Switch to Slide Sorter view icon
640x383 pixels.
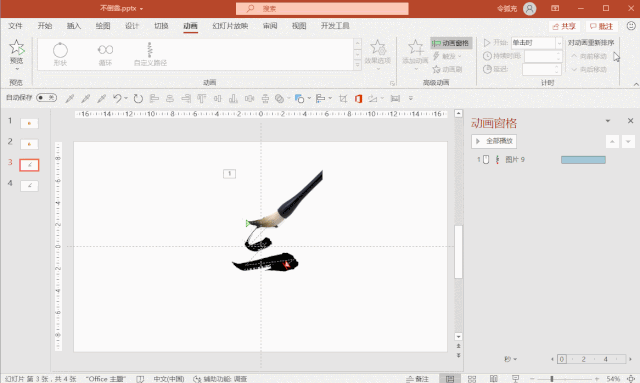coord(472,379)
